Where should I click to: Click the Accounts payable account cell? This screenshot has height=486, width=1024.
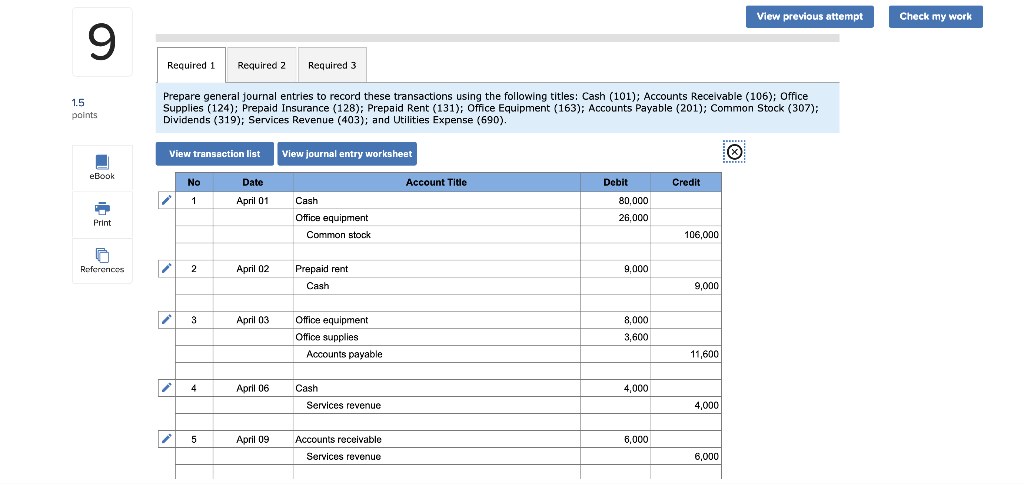(437, 354)
